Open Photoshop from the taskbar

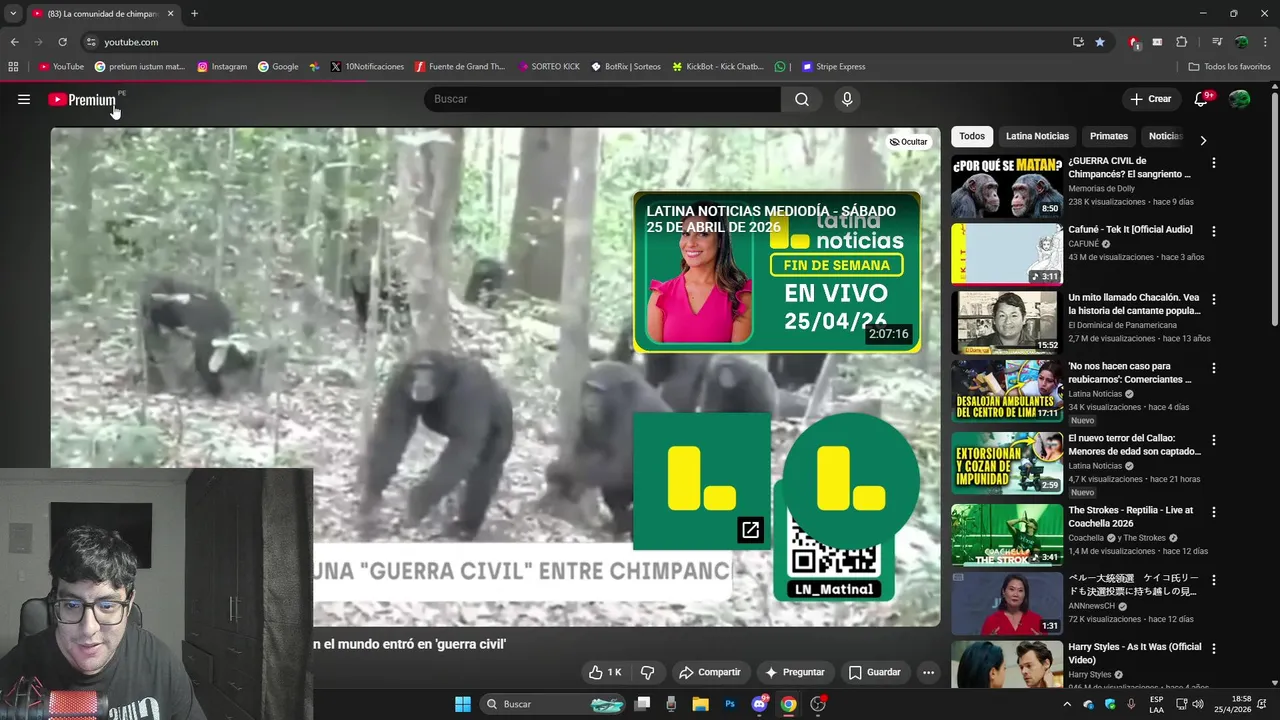[730, 704]
